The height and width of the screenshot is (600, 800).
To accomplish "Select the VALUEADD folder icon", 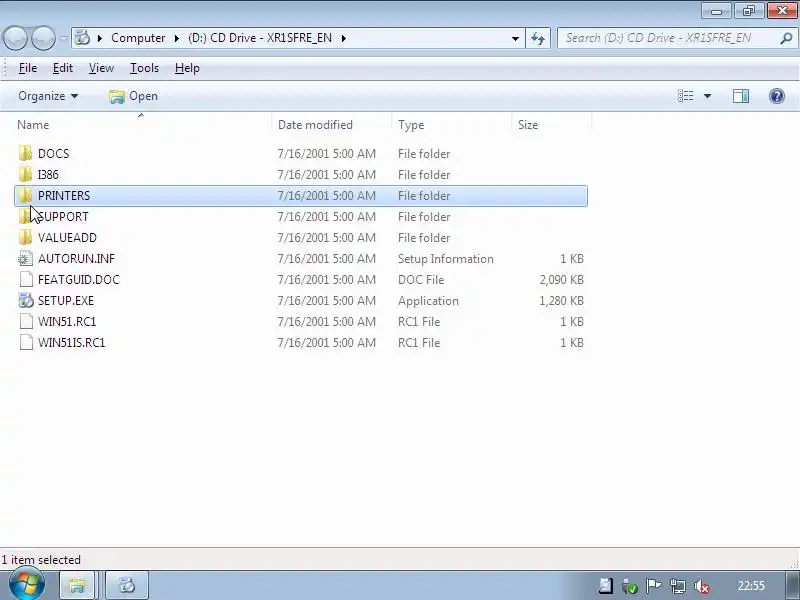I will (25, 238).
